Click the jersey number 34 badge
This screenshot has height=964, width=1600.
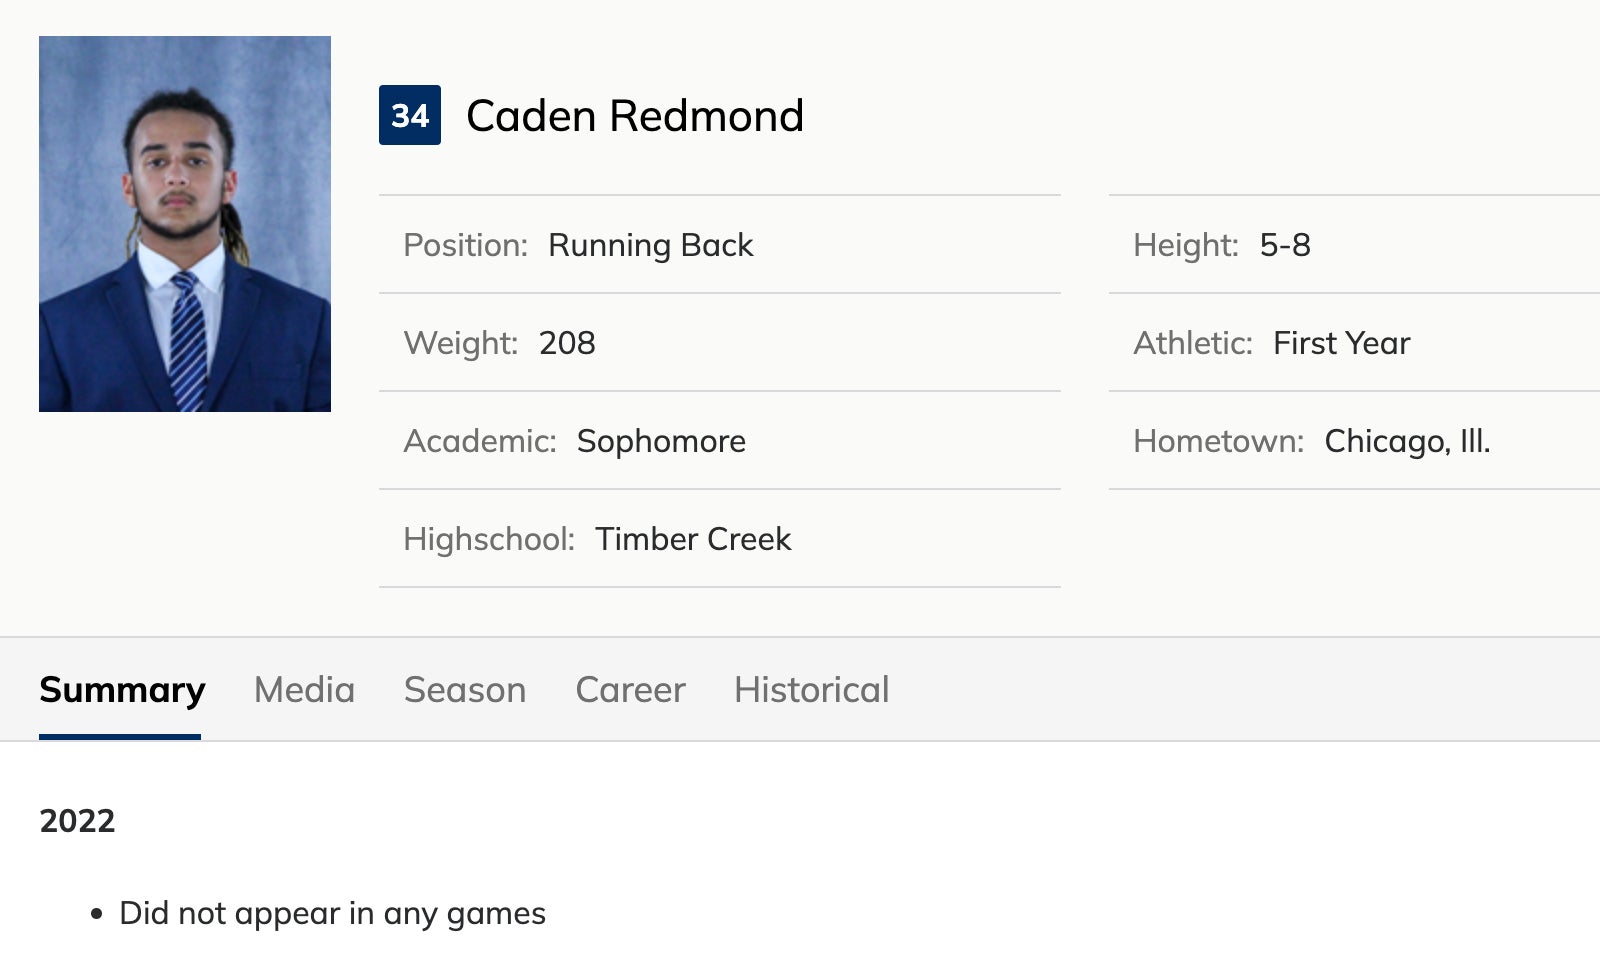[x=410, y=116]
